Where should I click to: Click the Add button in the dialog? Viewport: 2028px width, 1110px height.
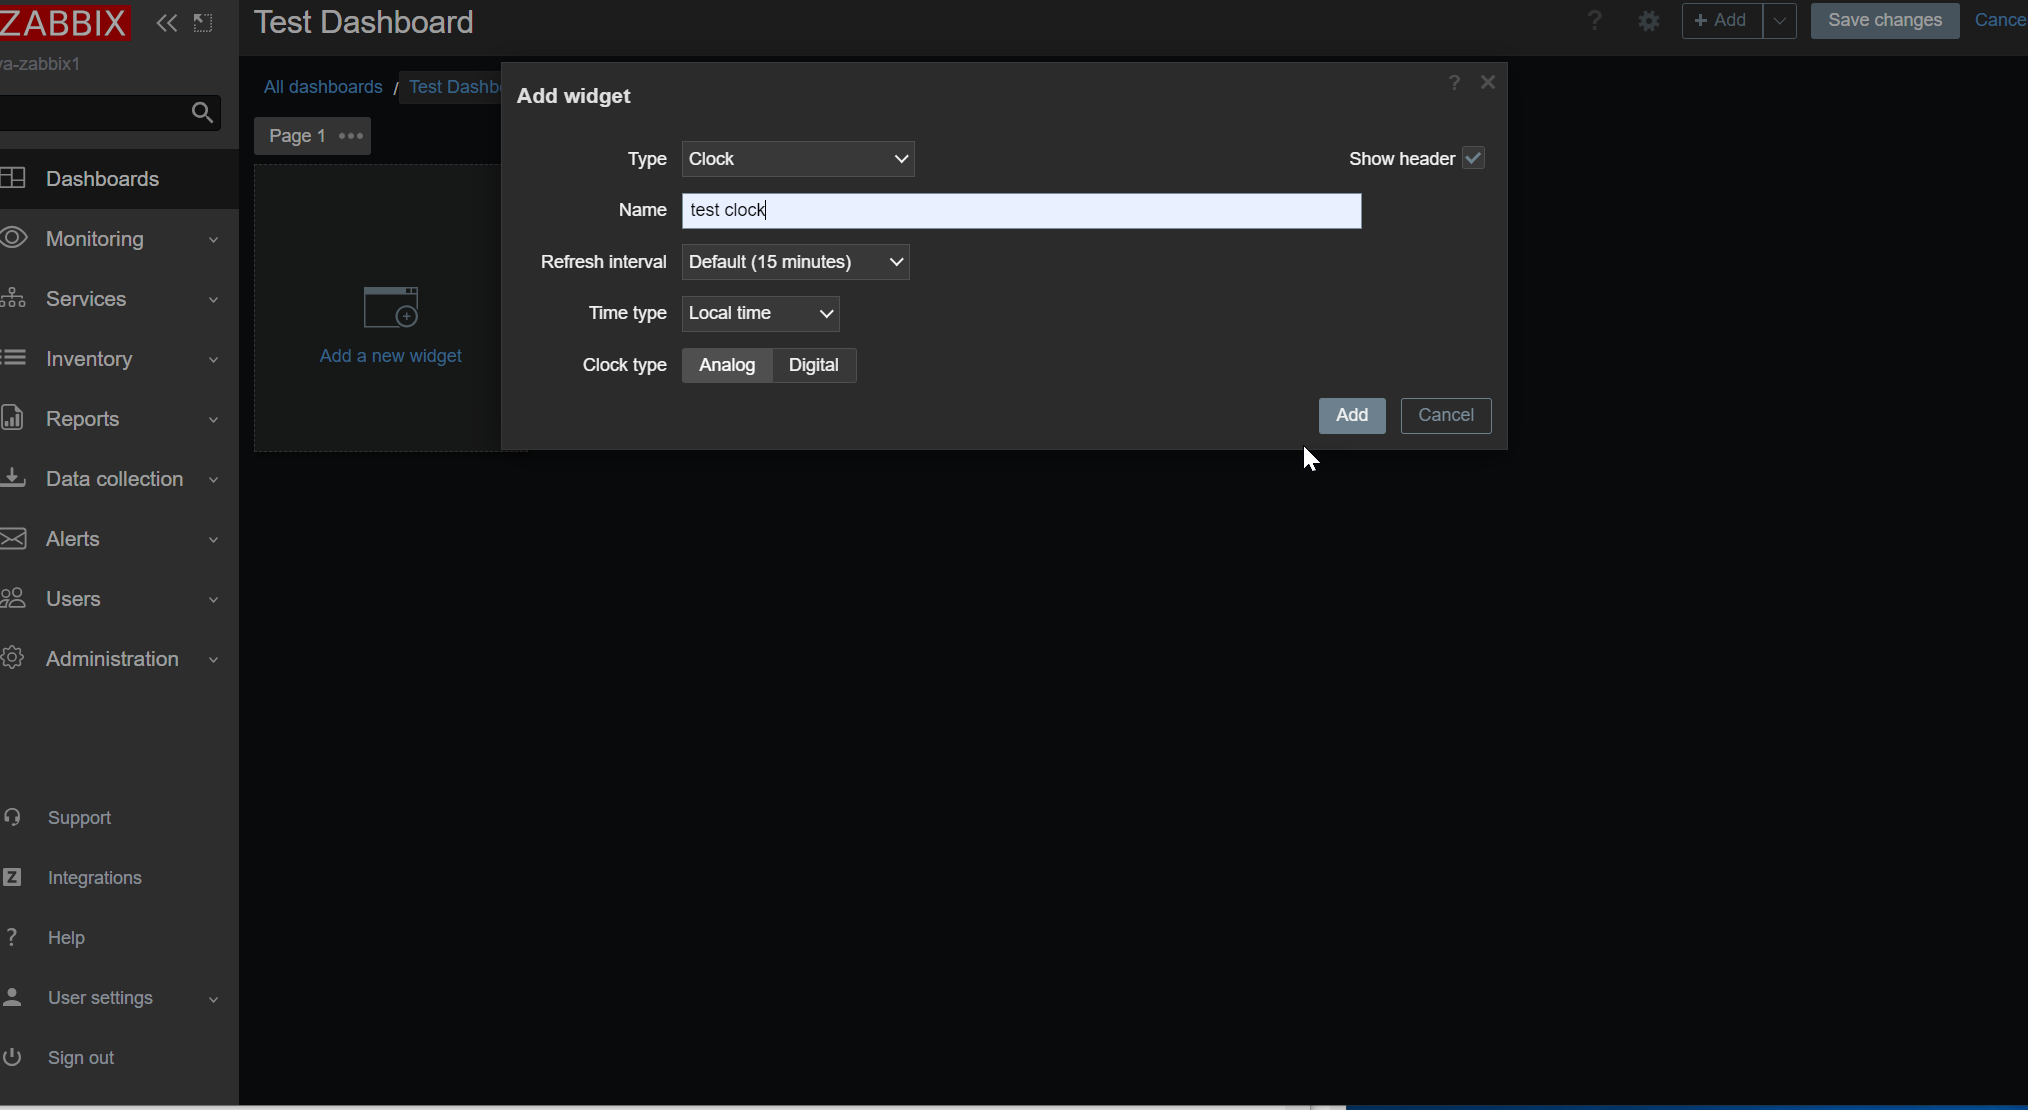1351,415
